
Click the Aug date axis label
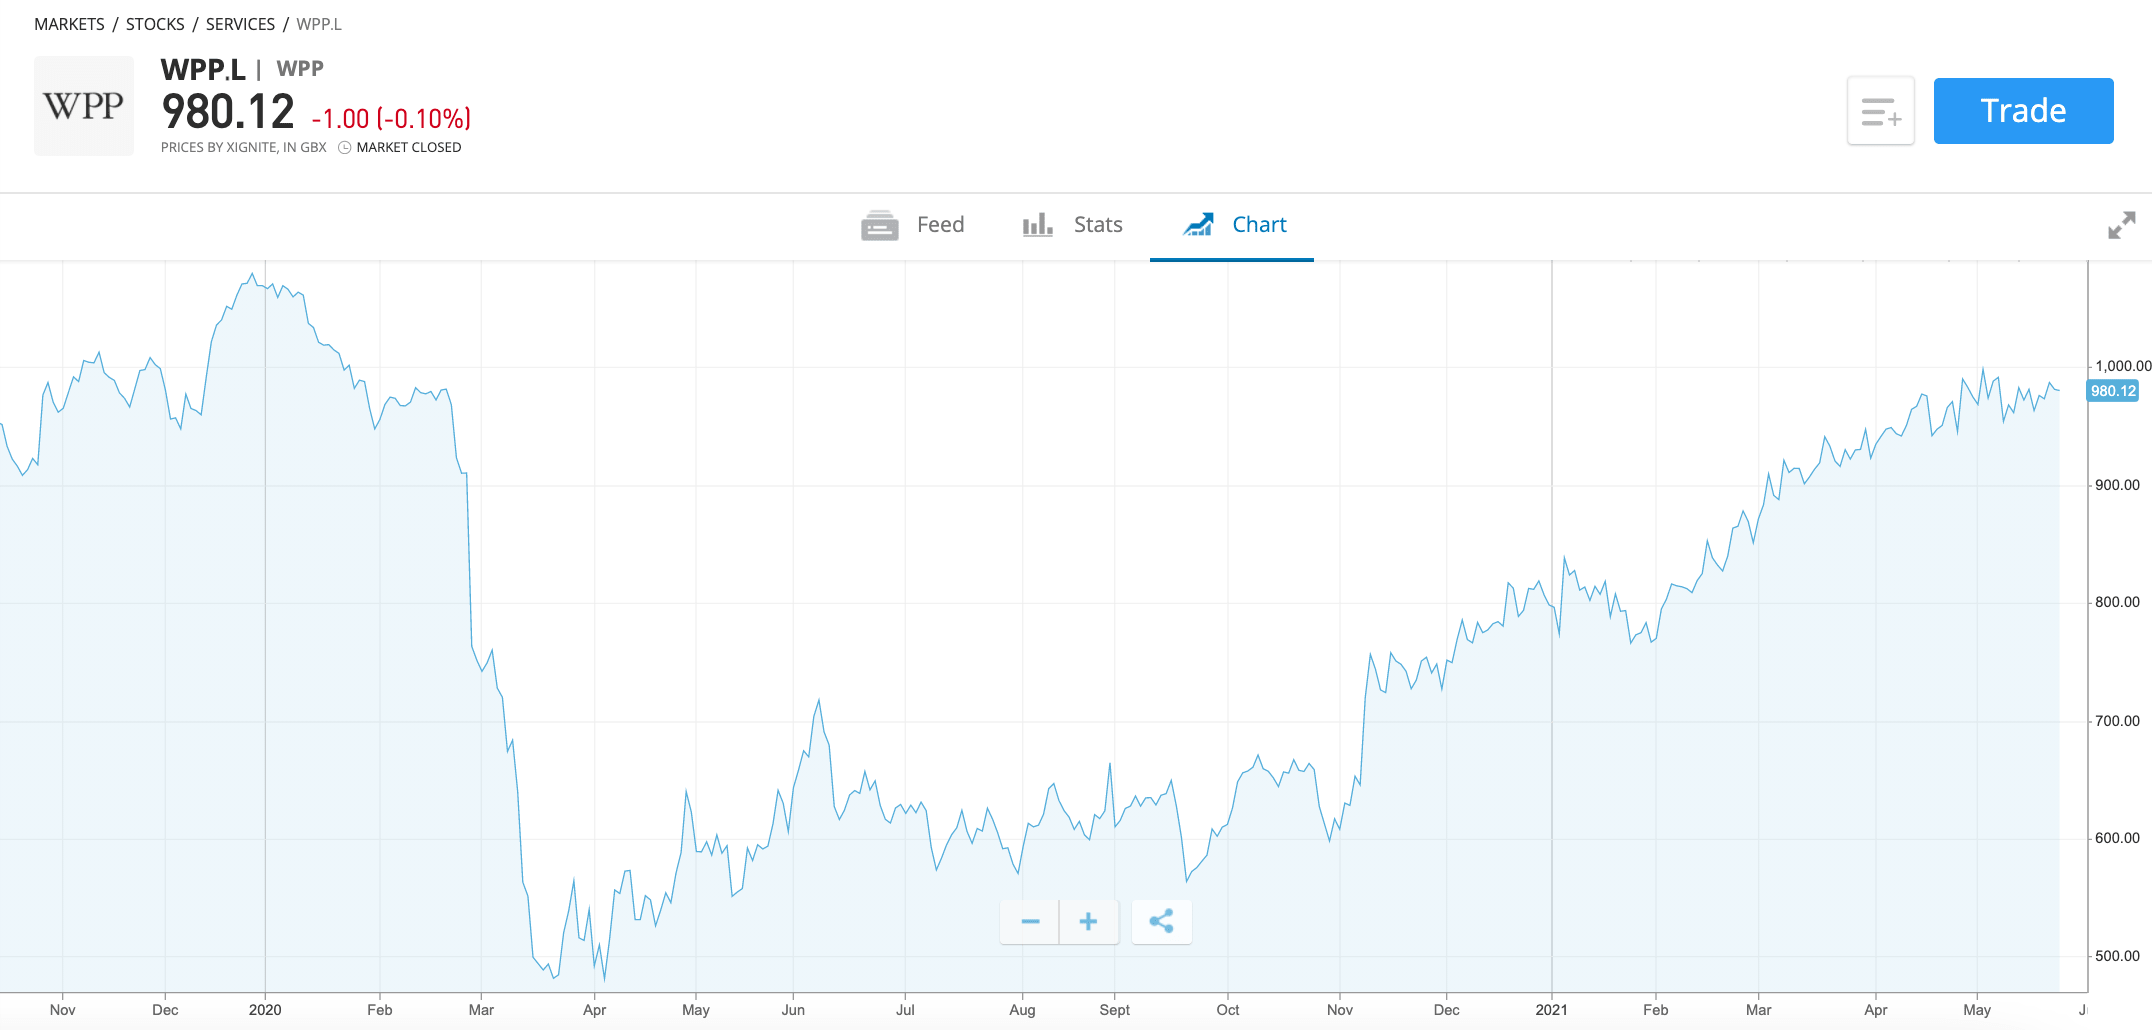click(1022, 1010)
